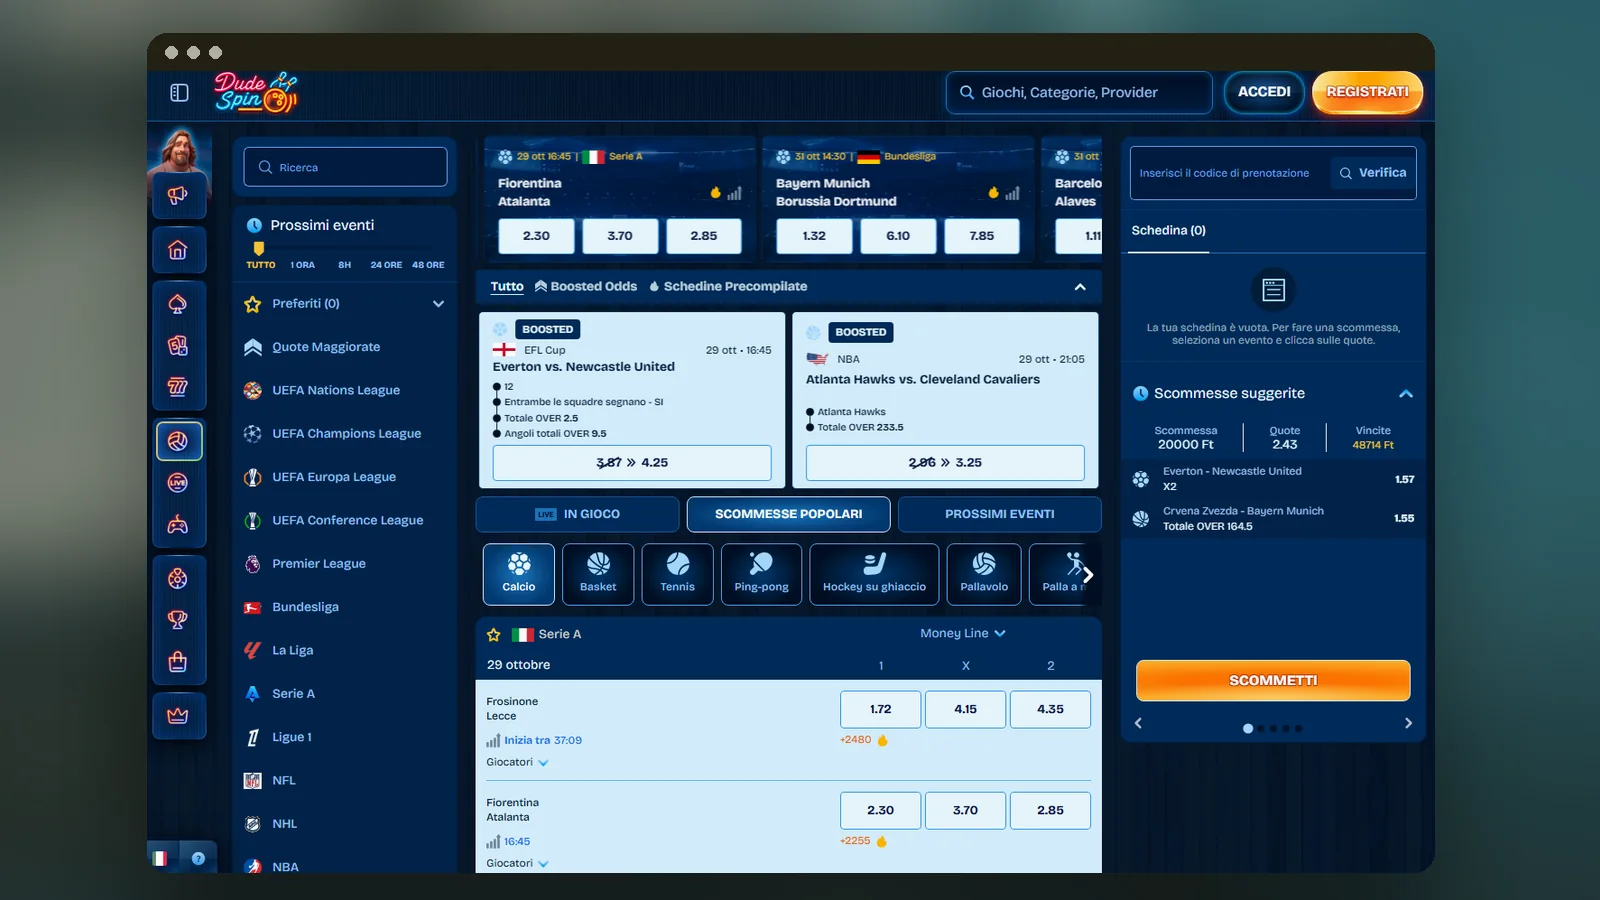
Task: Open the sports ball sidebar icon
Action: [x=179, y=441]
